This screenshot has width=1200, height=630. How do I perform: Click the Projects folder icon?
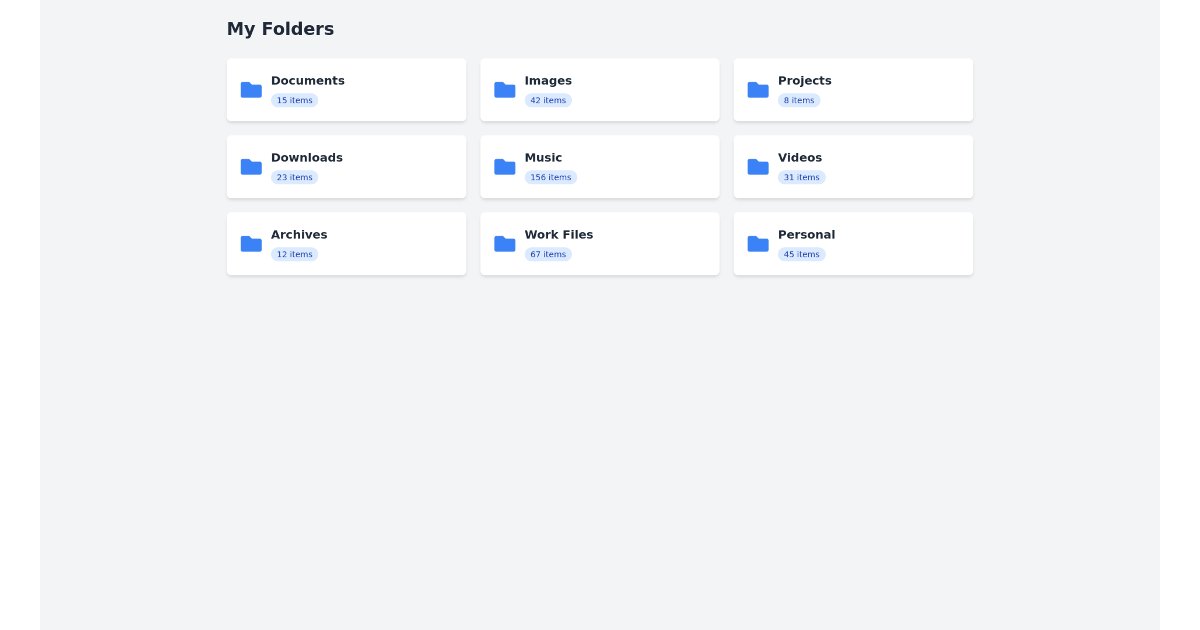(x=758, y=90)
